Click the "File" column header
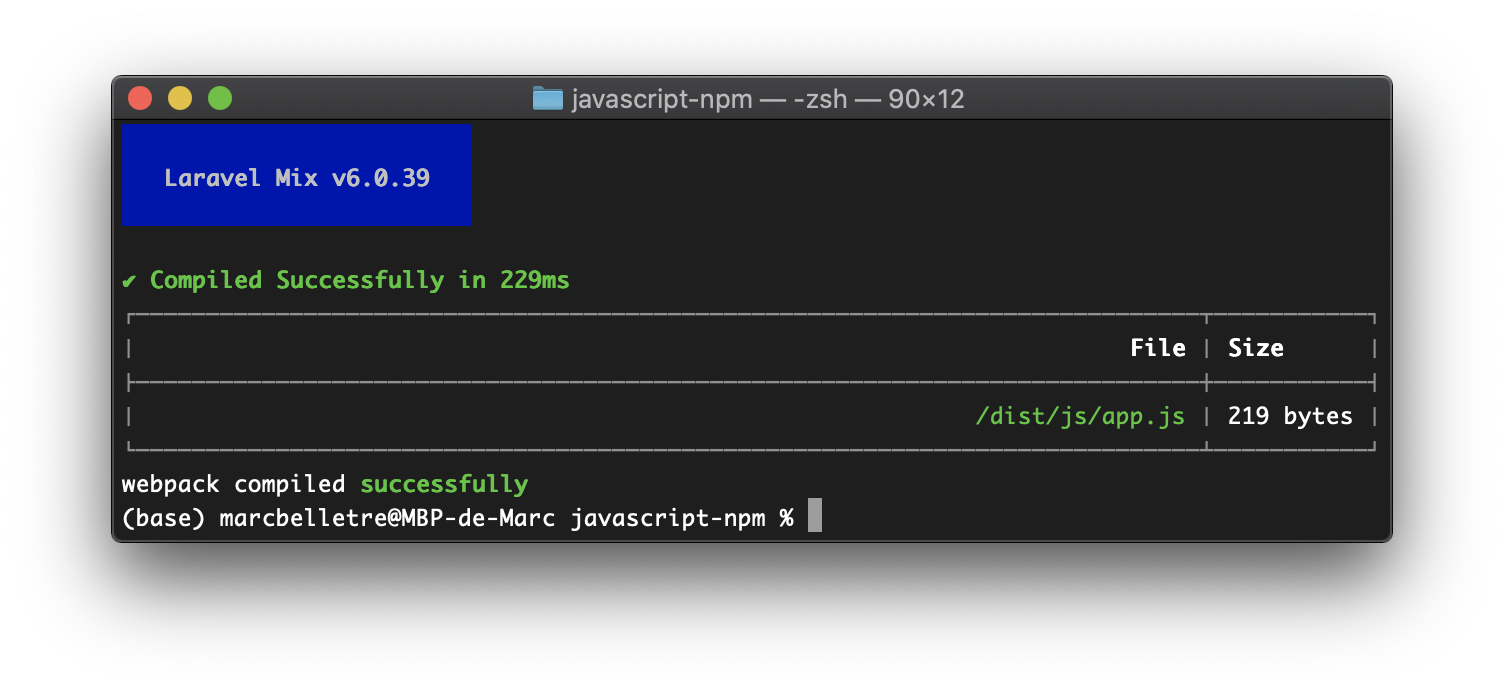This screenshot has width=1504, height=690. tap(1158, 348)
